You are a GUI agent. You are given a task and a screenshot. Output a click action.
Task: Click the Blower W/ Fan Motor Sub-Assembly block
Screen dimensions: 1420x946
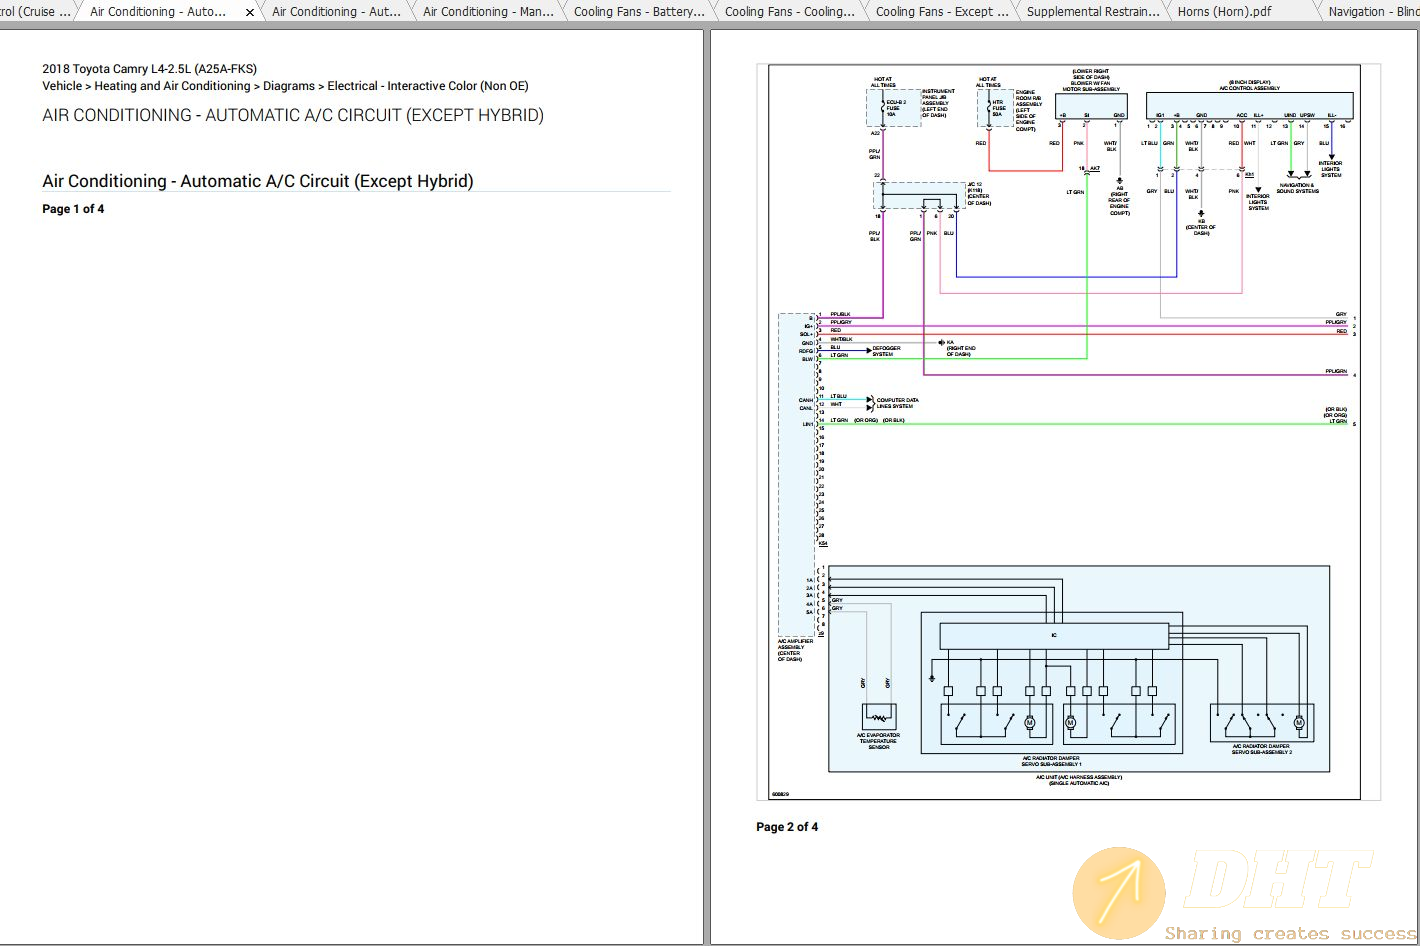[1092, 106]
